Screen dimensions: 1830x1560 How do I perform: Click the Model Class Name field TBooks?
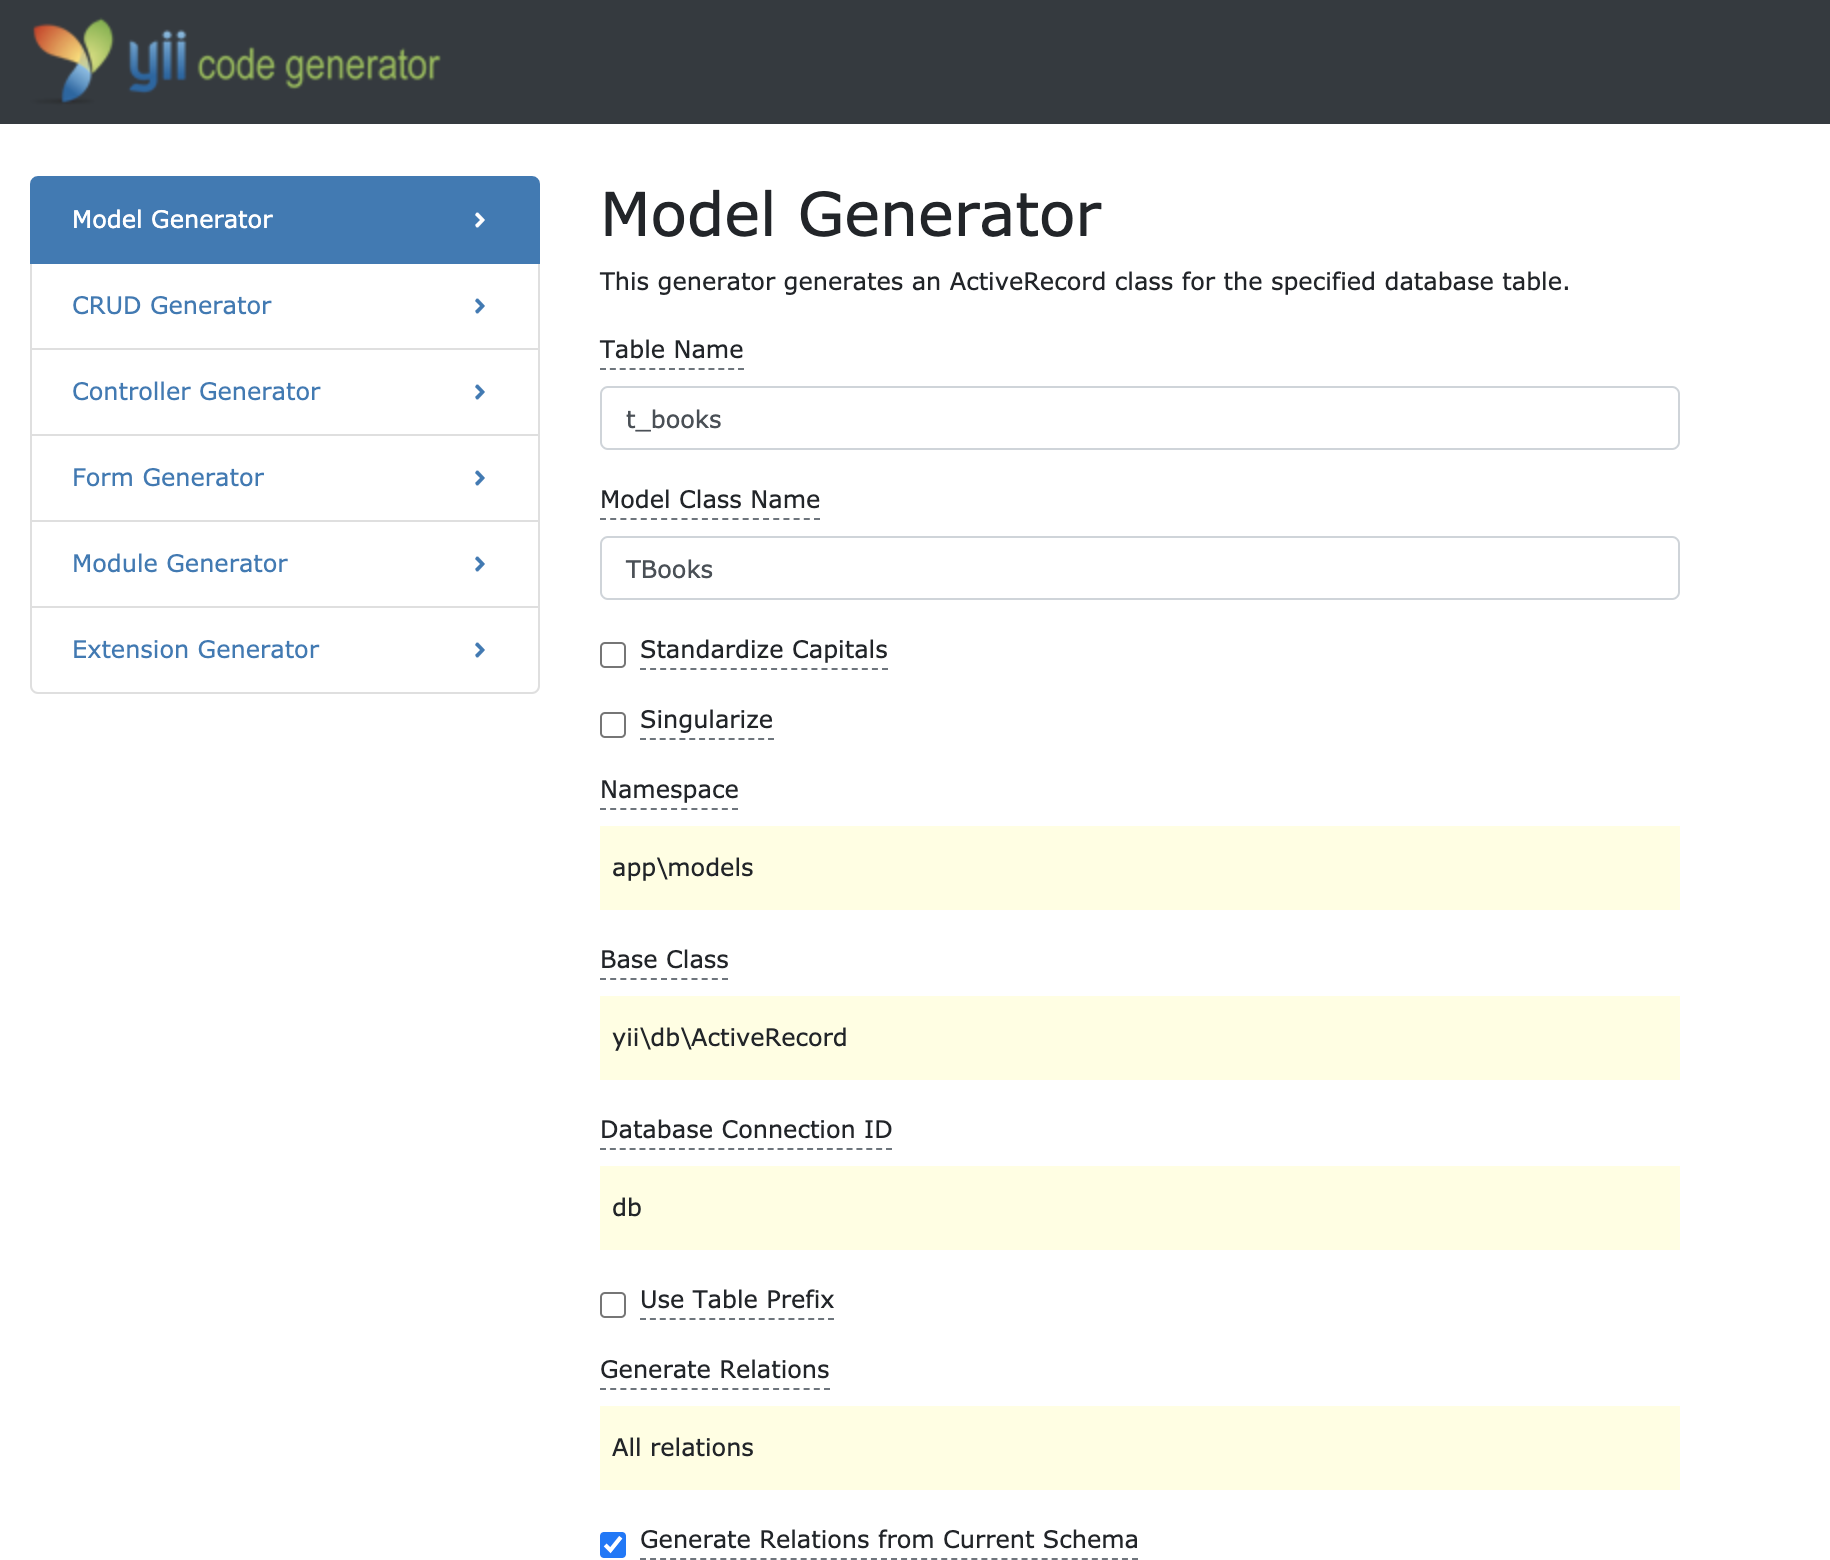pyautogui.click(x=1140, y=568)
